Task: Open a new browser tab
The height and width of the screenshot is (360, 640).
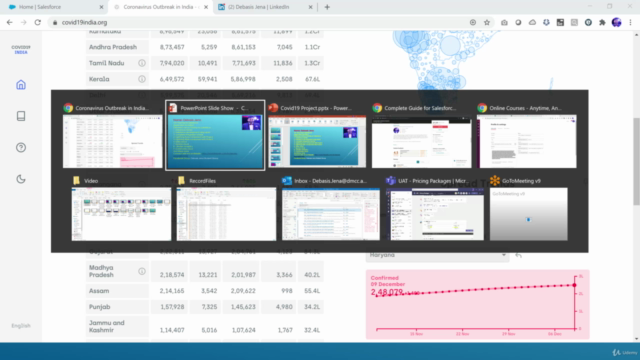Action: click(x=327, y=7)
